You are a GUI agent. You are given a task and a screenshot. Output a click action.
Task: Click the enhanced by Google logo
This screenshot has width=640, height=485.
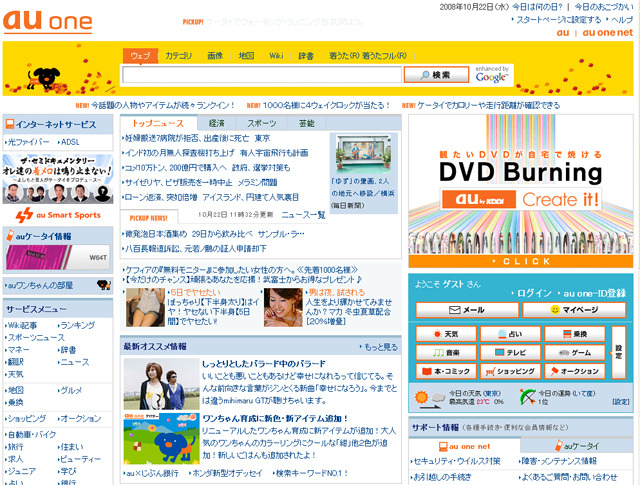tap(491, 74)
